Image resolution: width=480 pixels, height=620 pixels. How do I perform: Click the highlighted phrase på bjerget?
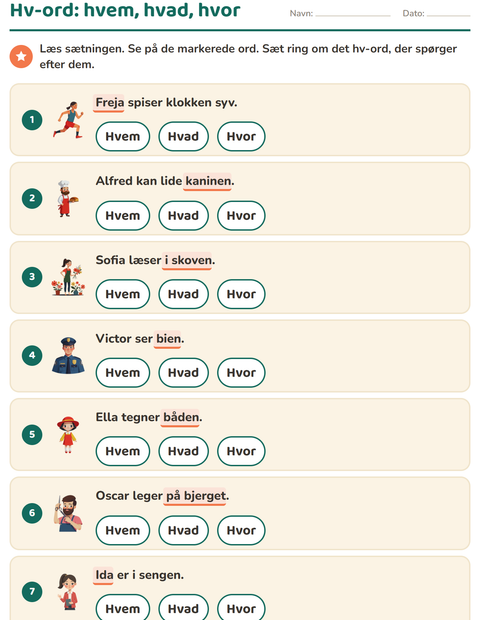195,496
